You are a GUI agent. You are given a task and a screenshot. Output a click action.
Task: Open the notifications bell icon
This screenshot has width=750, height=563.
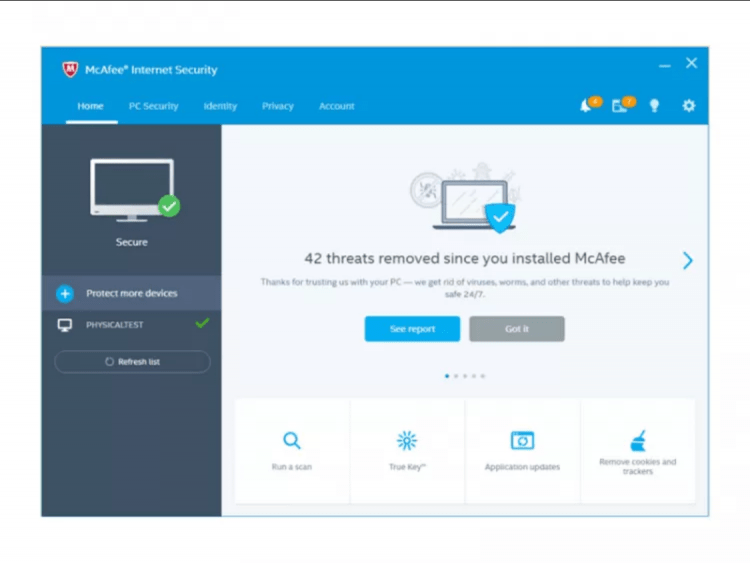coord(586,106)
